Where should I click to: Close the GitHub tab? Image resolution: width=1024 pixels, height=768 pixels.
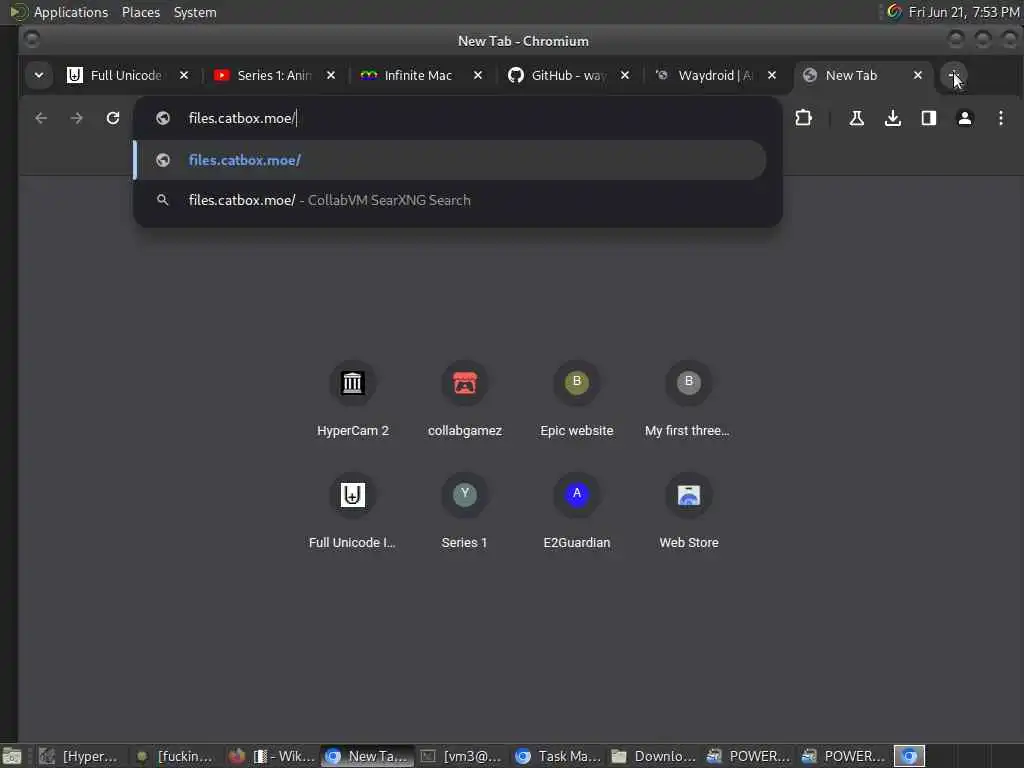pos(625,75)
